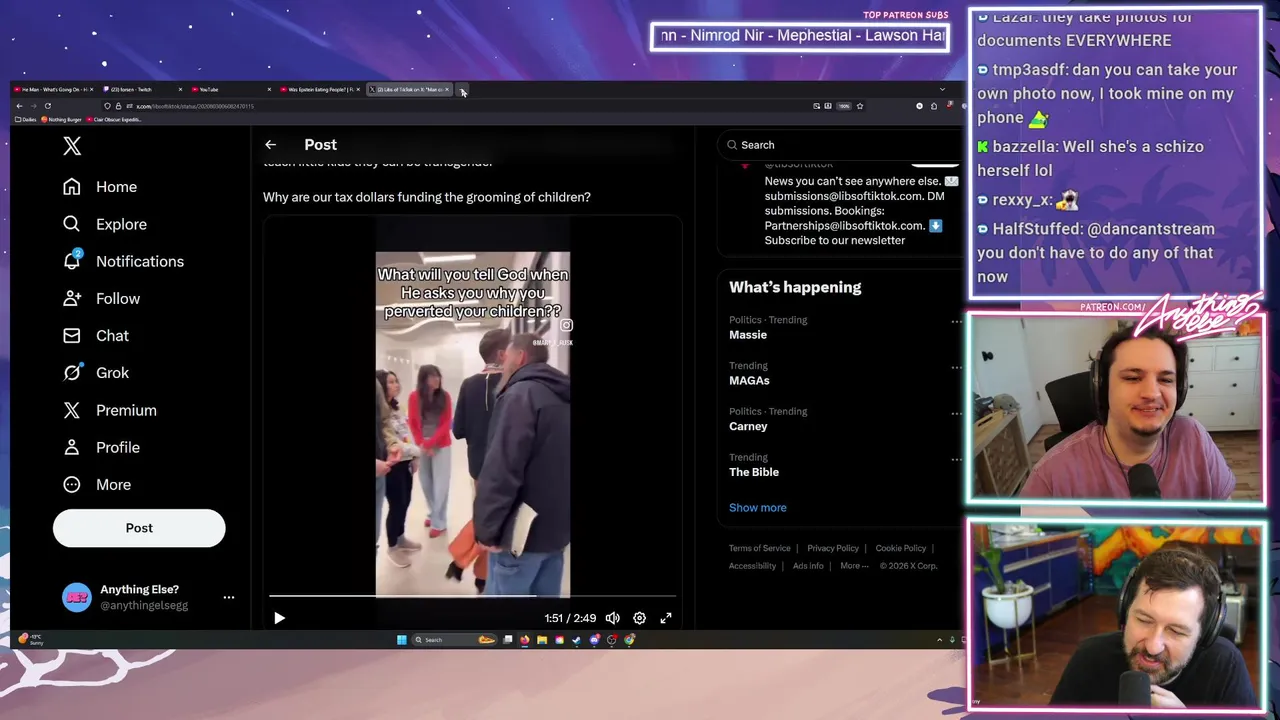This screenshot has height=720, width=1280.
Task: Bookmark this page with star icon
Action: pos(859,106)
